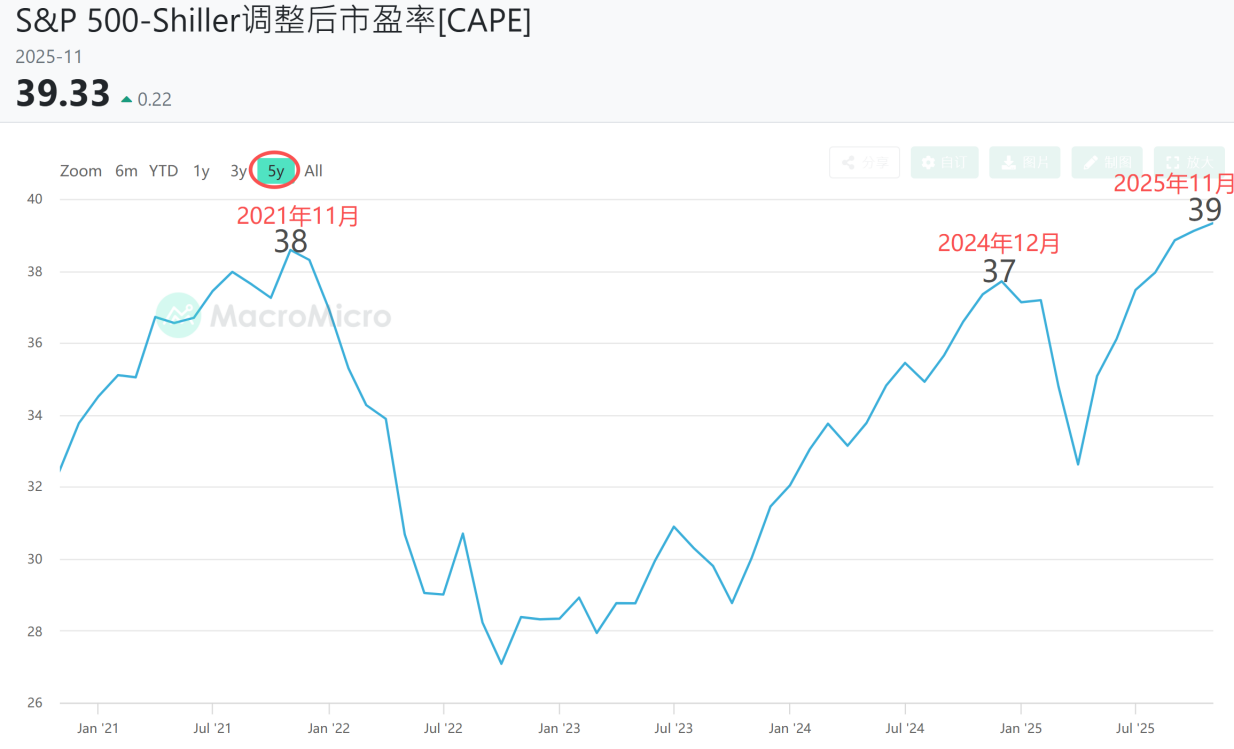This screenshot has height=749, width=1234.
Task: Enable the YTD range view
Action: pyautogui.click(x=162, y=170)
